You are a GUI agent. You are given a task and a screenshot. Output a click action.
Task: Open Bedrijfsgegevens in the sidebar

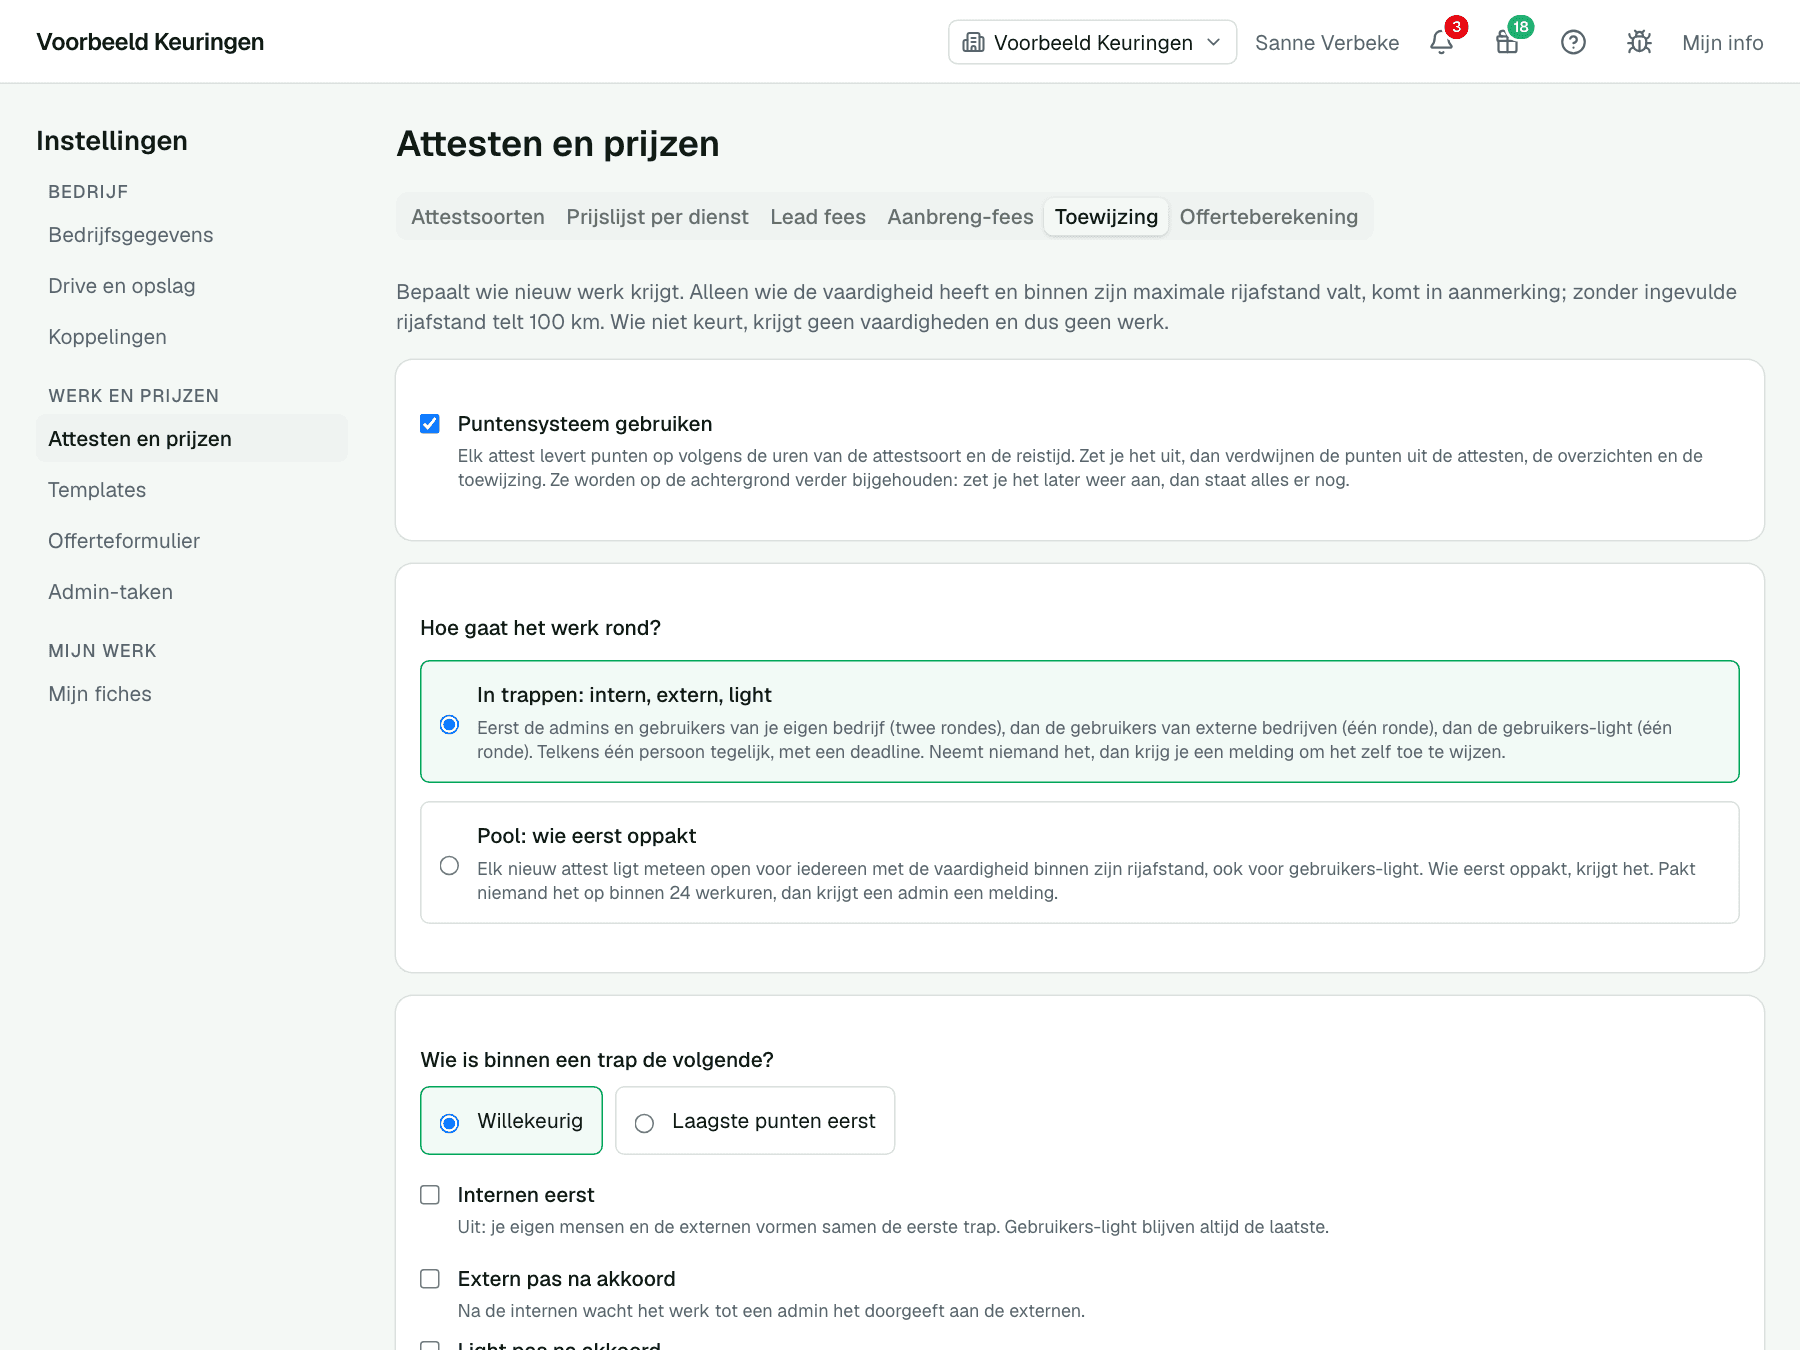(x=192, y=235)
